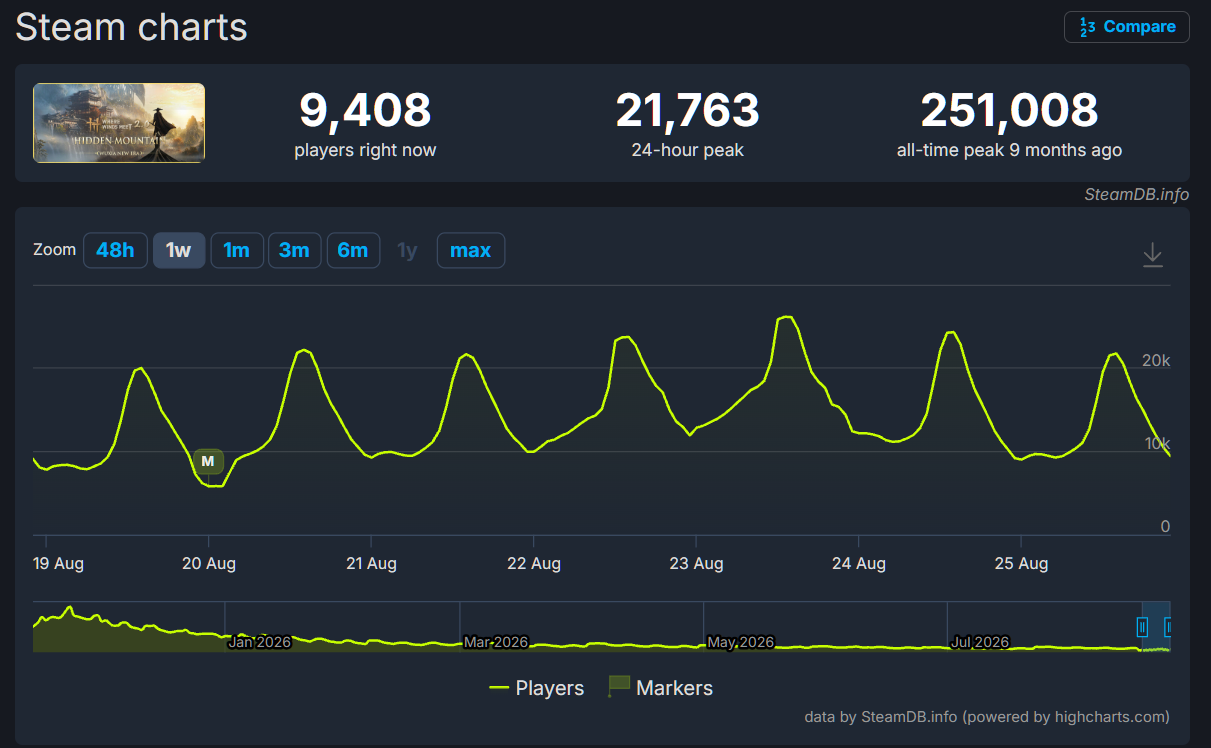1211x748 pixels.
Task: Click the Steam charts heading
Action: (131, 27)
